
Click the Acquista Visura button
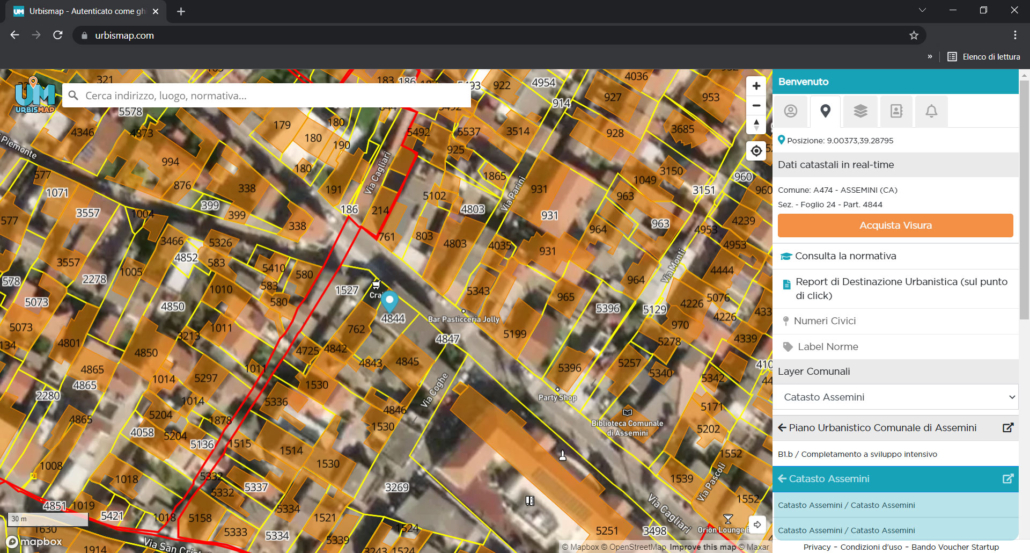(x=895, y=225)
